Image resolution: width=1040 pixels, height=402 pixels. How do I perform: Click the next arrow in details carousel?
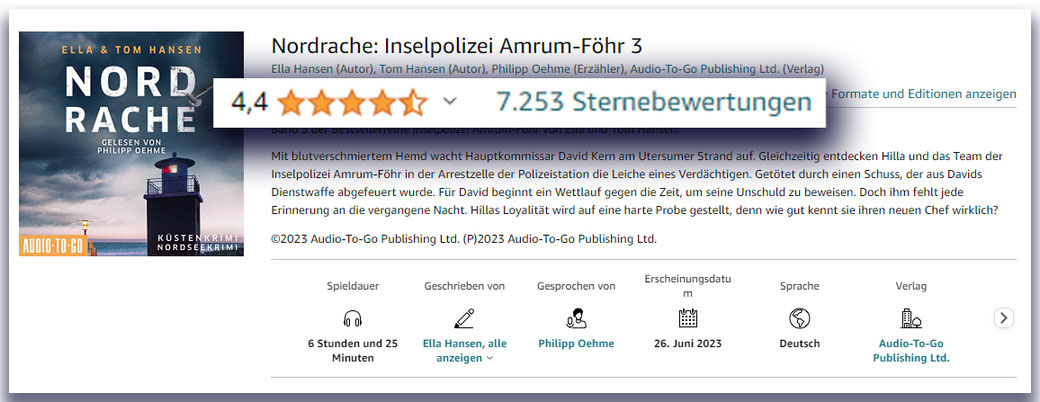pyautogui.click(x=1004, y=318)
